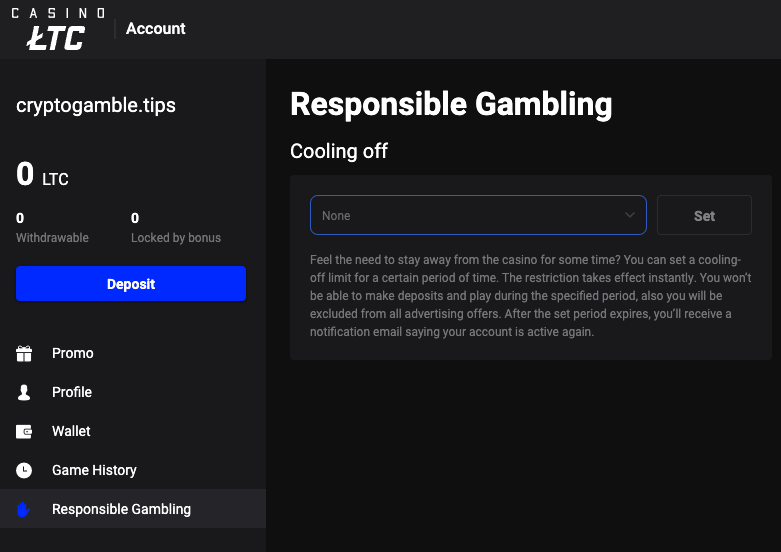The height and width of the screenshot is (552, 781).
Task: Go to the Profile text entry
Action: click(72, 393)
